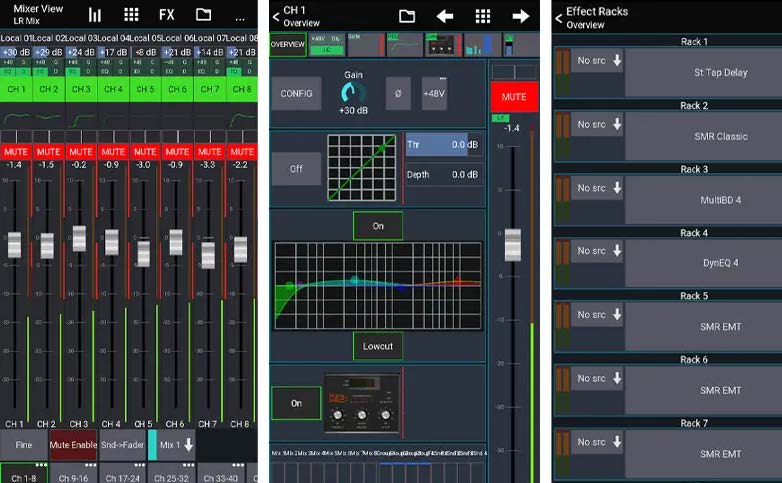Screen dimensions: 782x483
Task: Open the three-dot overflow menu in Mixer View
Action: pos(240,19)
